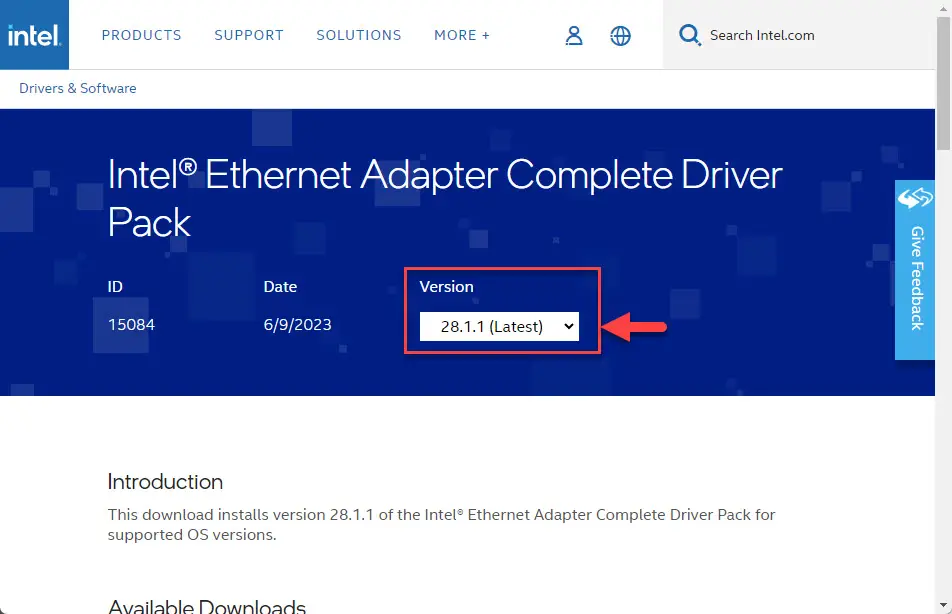
Task: Open the SUPPORT menu
Action: [249, 35]
